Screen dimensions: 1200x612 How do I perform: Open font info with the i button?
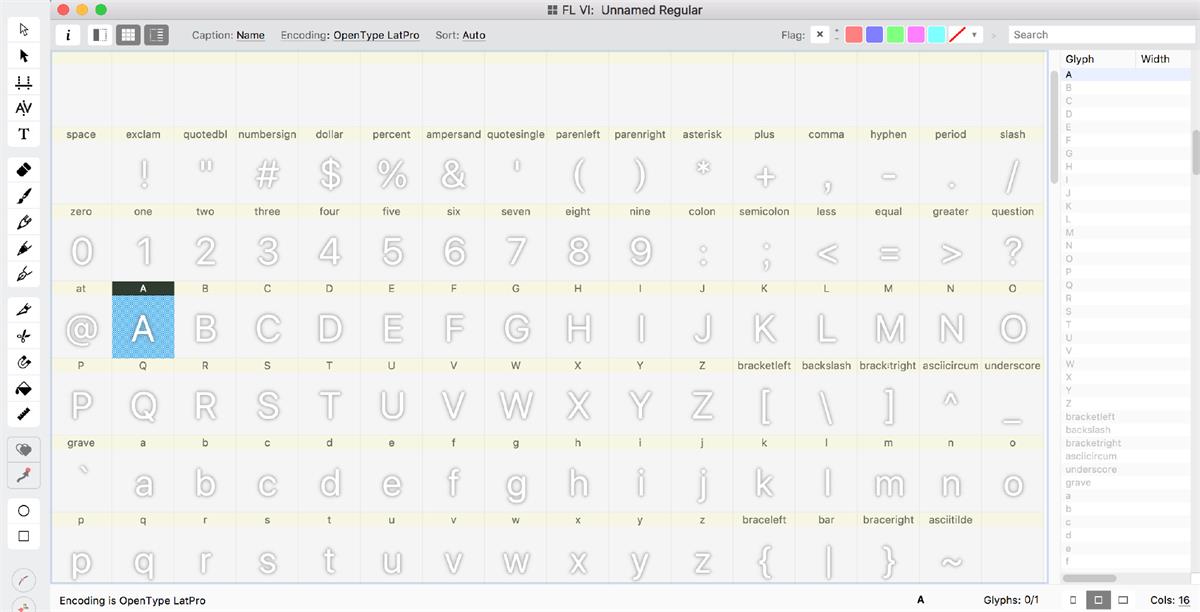(68, 34)
